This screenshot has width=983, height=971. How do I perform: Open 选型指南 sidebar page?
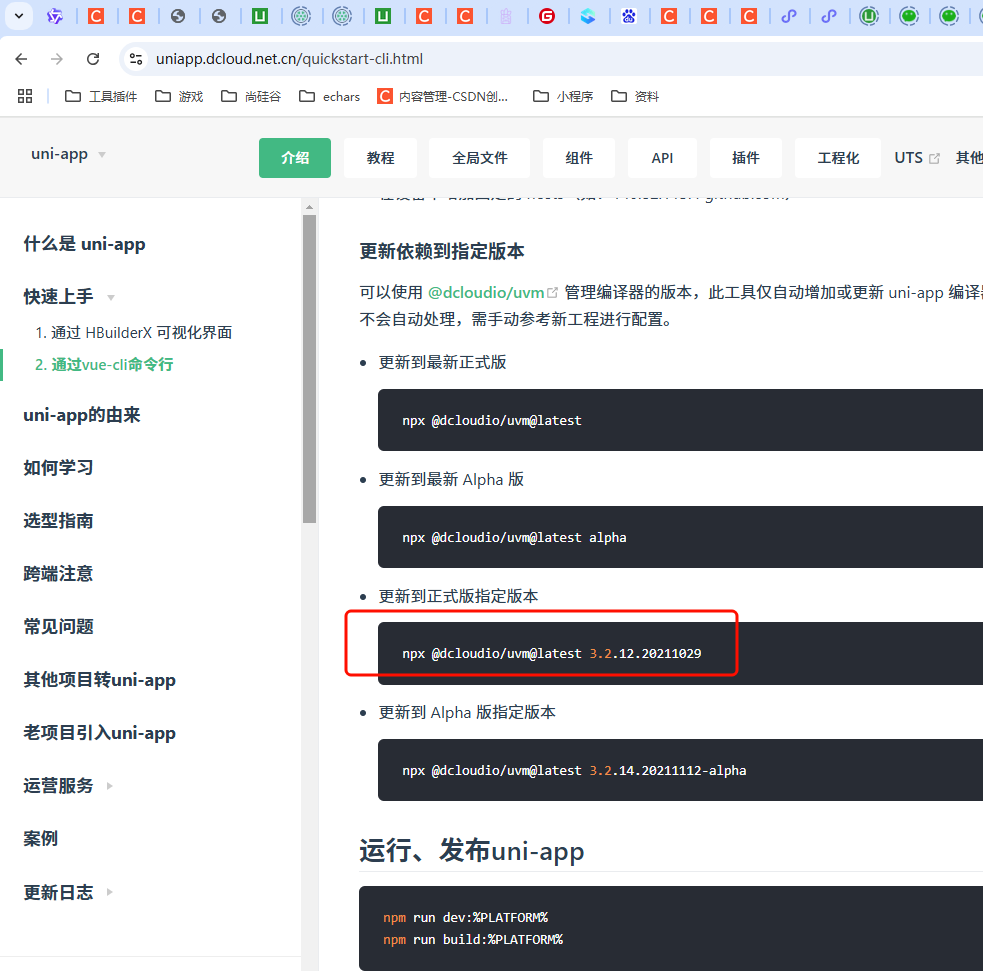coord(58,521)
